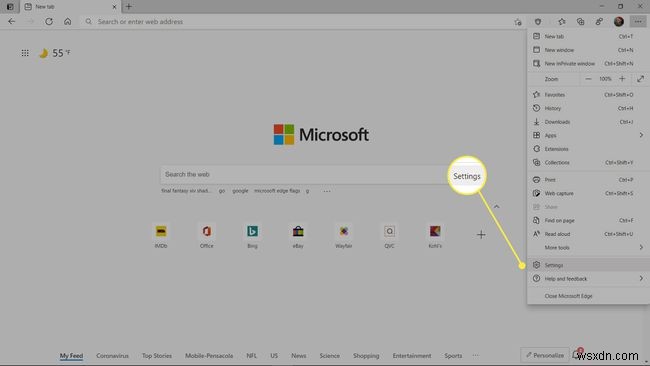Open Favorites toolbar star icon
Screen dimensions: 650x366
pyautogui.click(x=562, y=22)
